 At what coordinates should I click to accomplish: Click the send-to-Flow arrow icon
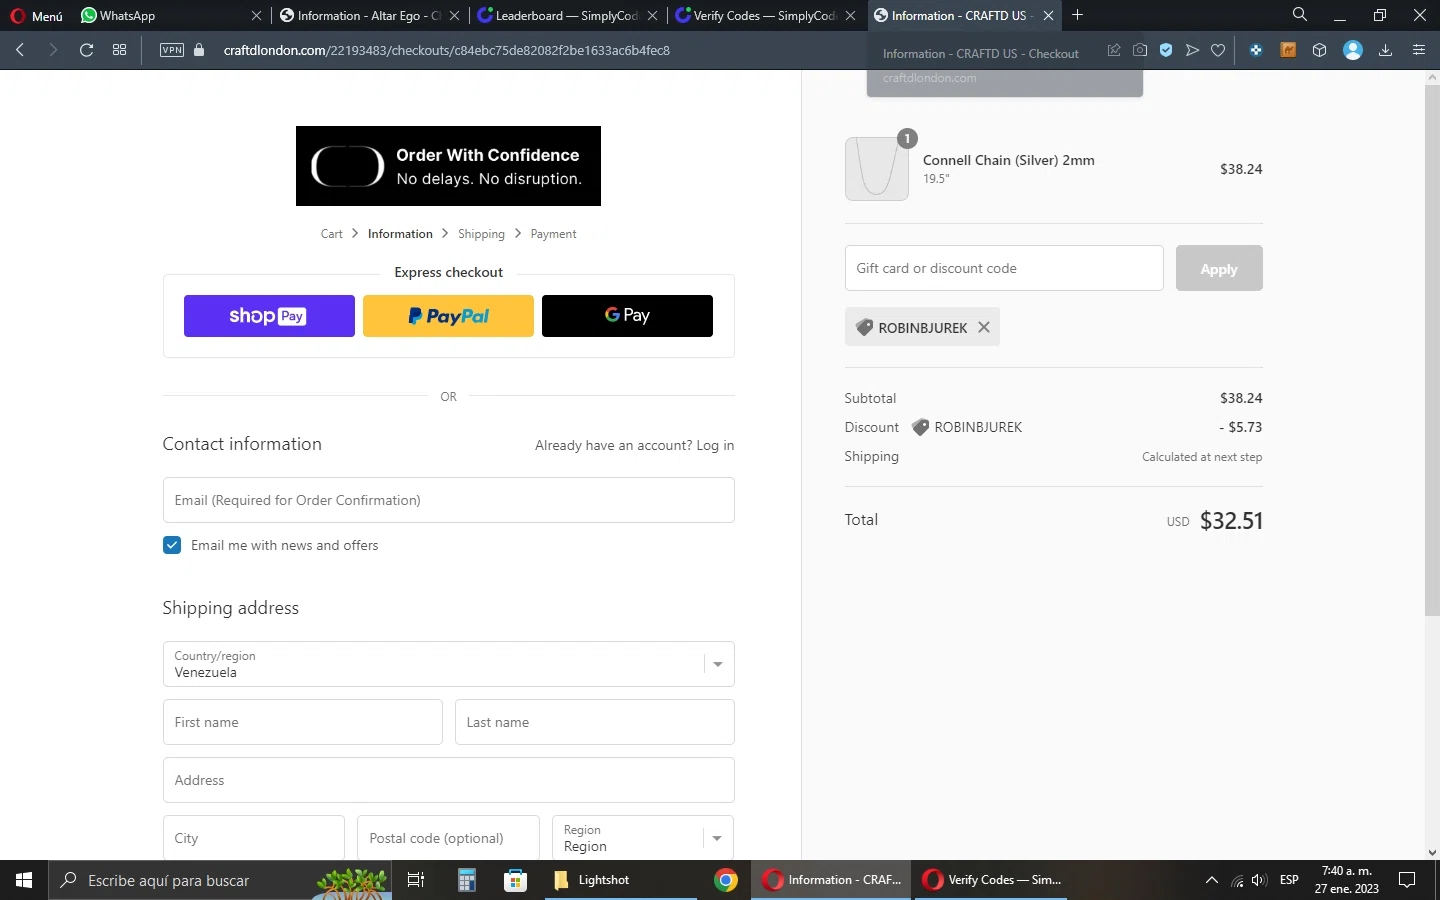(1192, 50)
